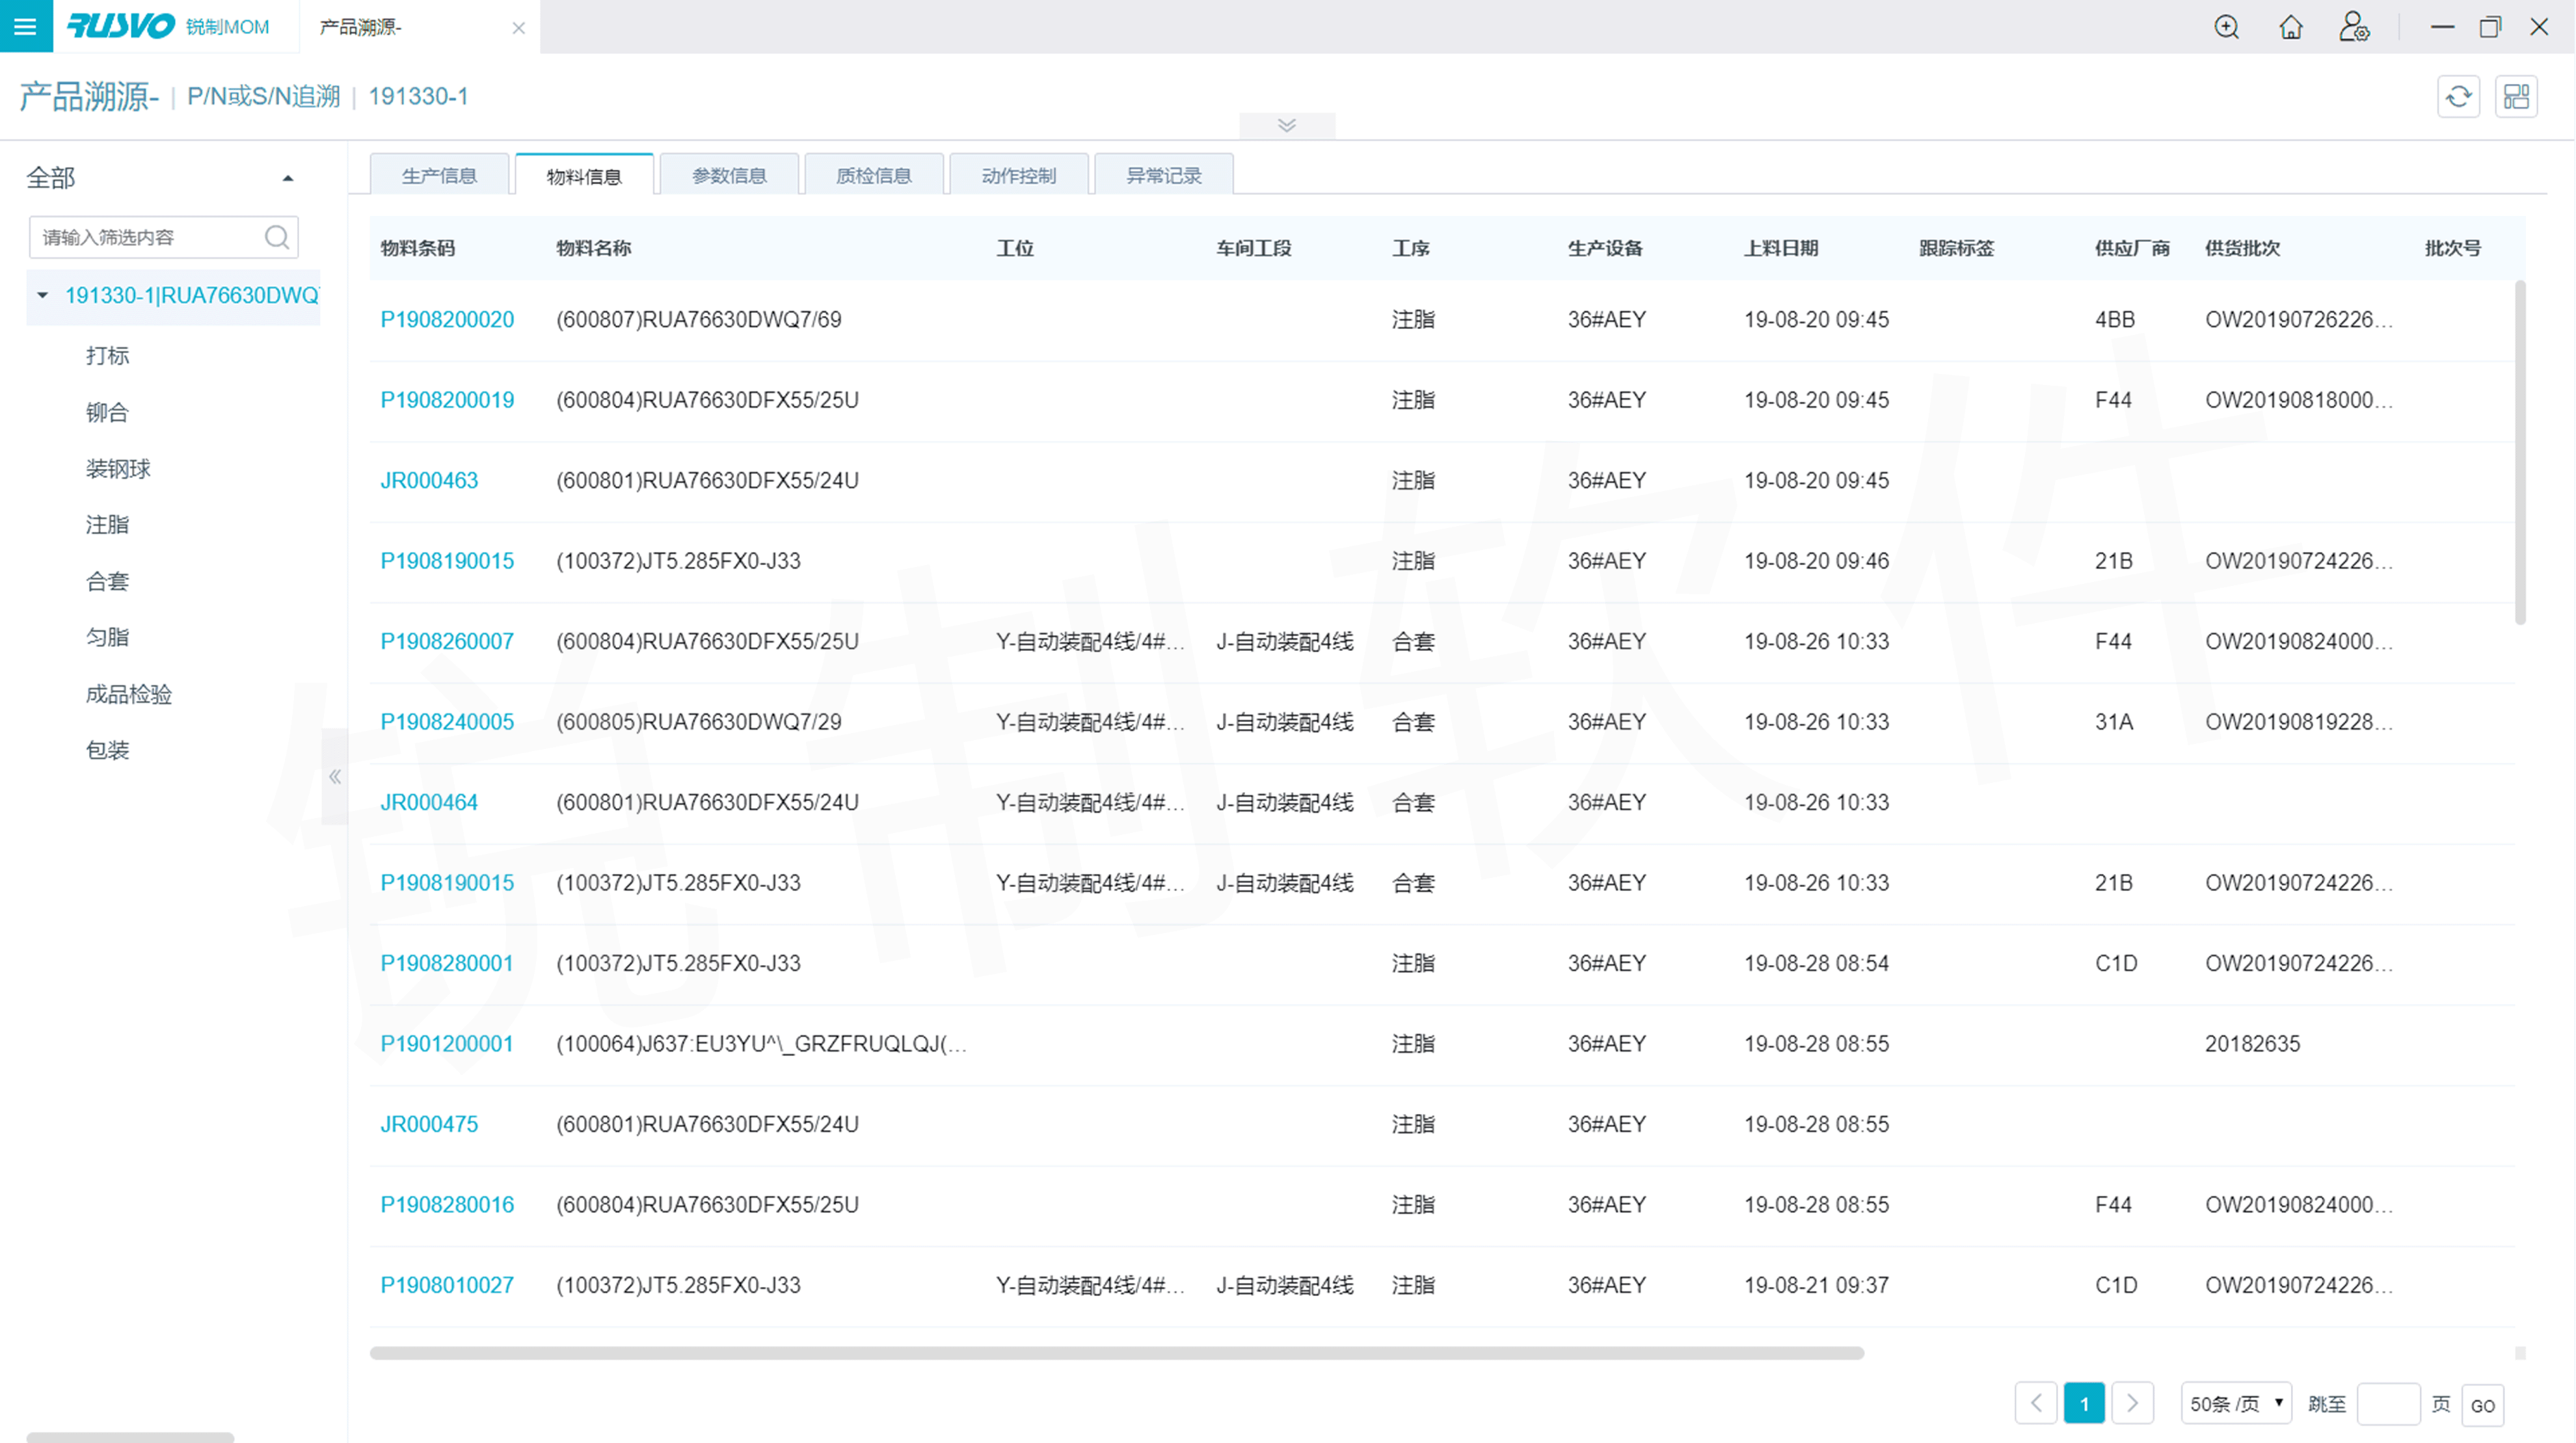Open the user settings icon
Screen dimensions: 2576x1443
[2354, 27]
